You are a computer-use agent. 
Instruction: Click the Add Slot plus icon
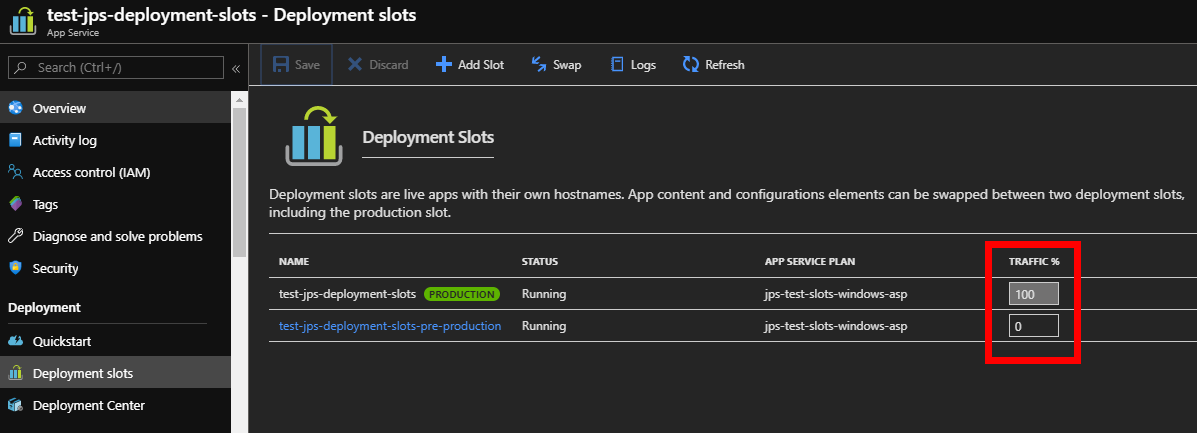coord(444,65)
